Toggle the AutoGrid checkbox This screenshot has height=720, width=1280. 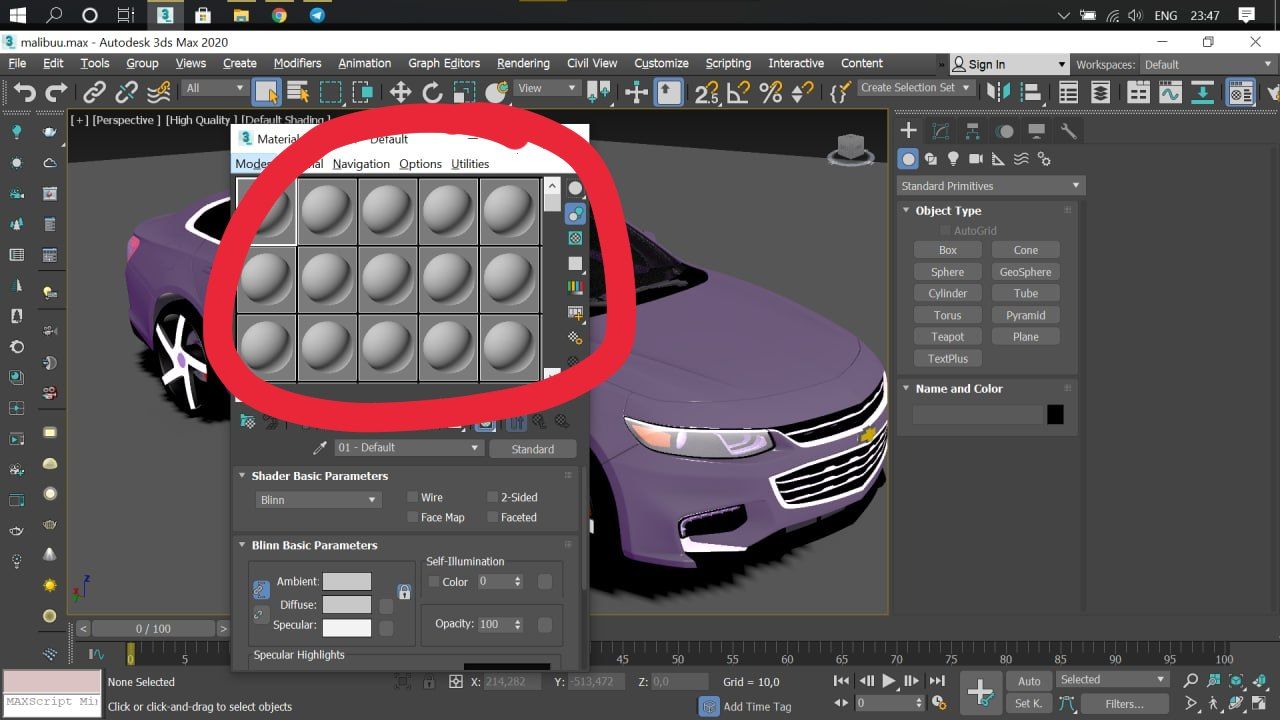tap(945, 230)
